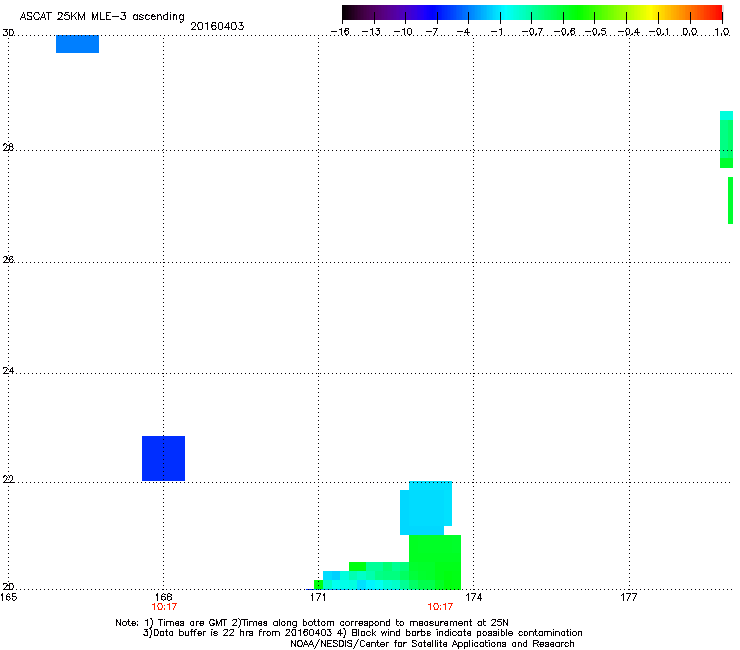The width and height of the screenshot is (740, 650).
Task: Click the green data strip at 28N right edge
Action: (x=726, y=139)
